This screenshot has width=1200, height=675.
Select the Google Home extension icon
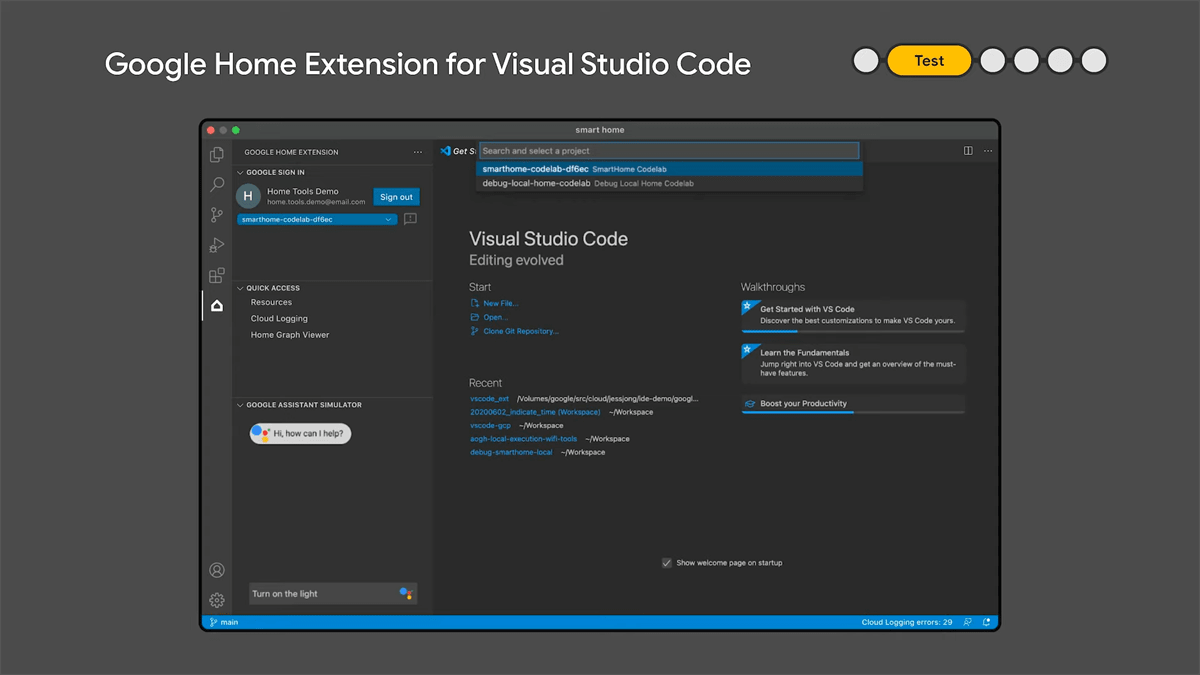pyautogui.click(x=217, y=306)
